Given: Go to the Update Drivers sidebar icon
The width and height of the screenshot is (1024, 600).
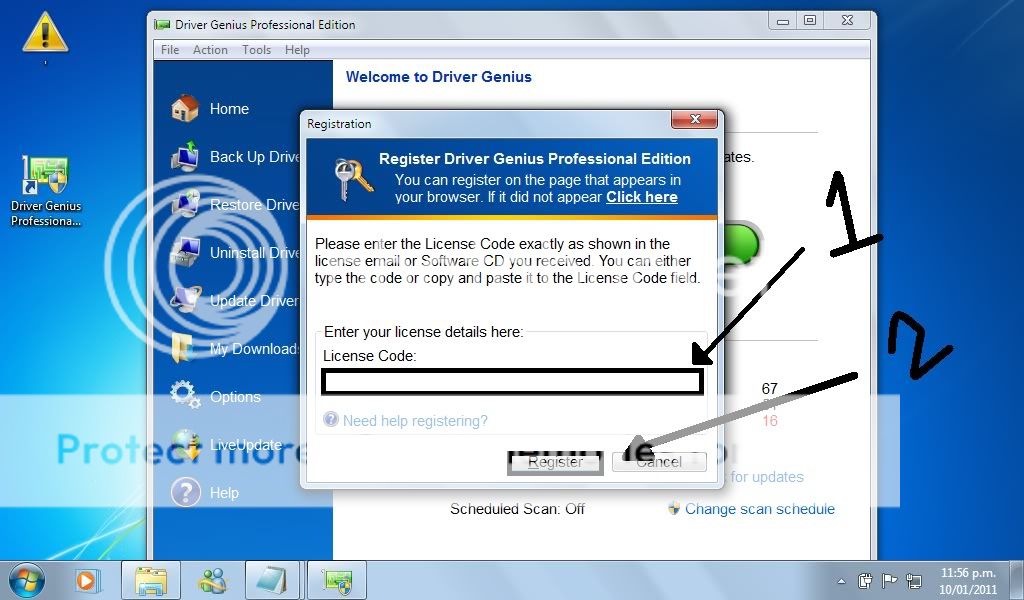Looking at the screenshot, I should (x=185, y=300).
